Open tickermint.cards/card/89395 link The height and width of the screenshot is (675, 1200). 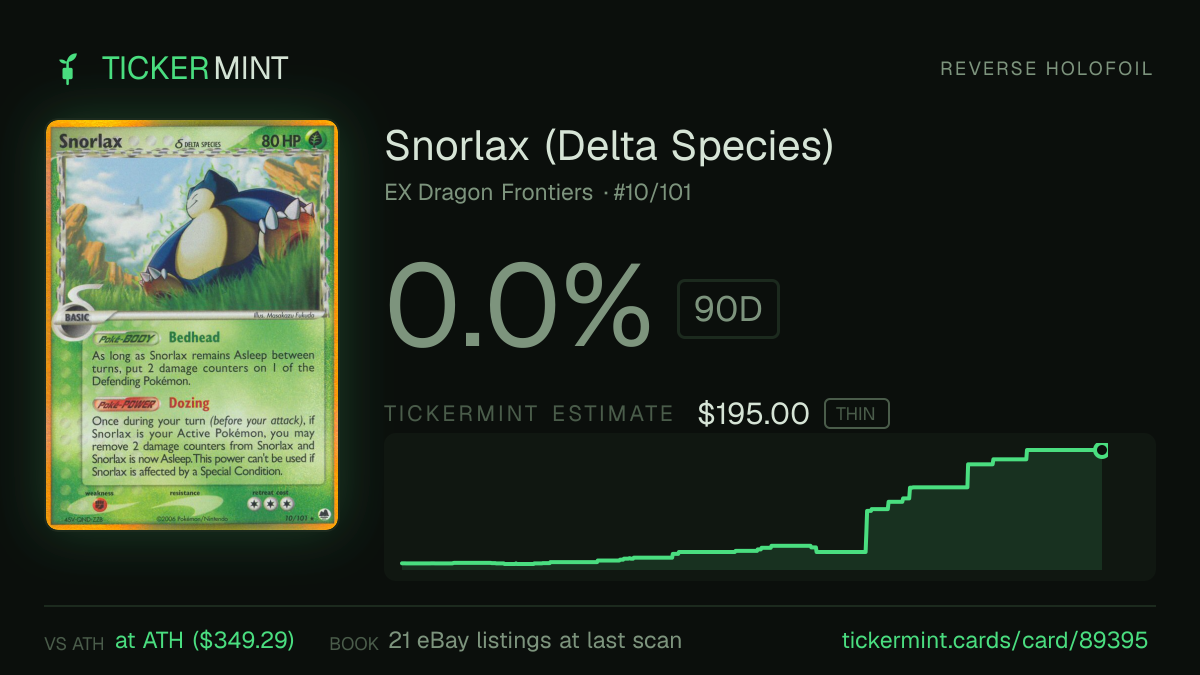click(994, 640)
